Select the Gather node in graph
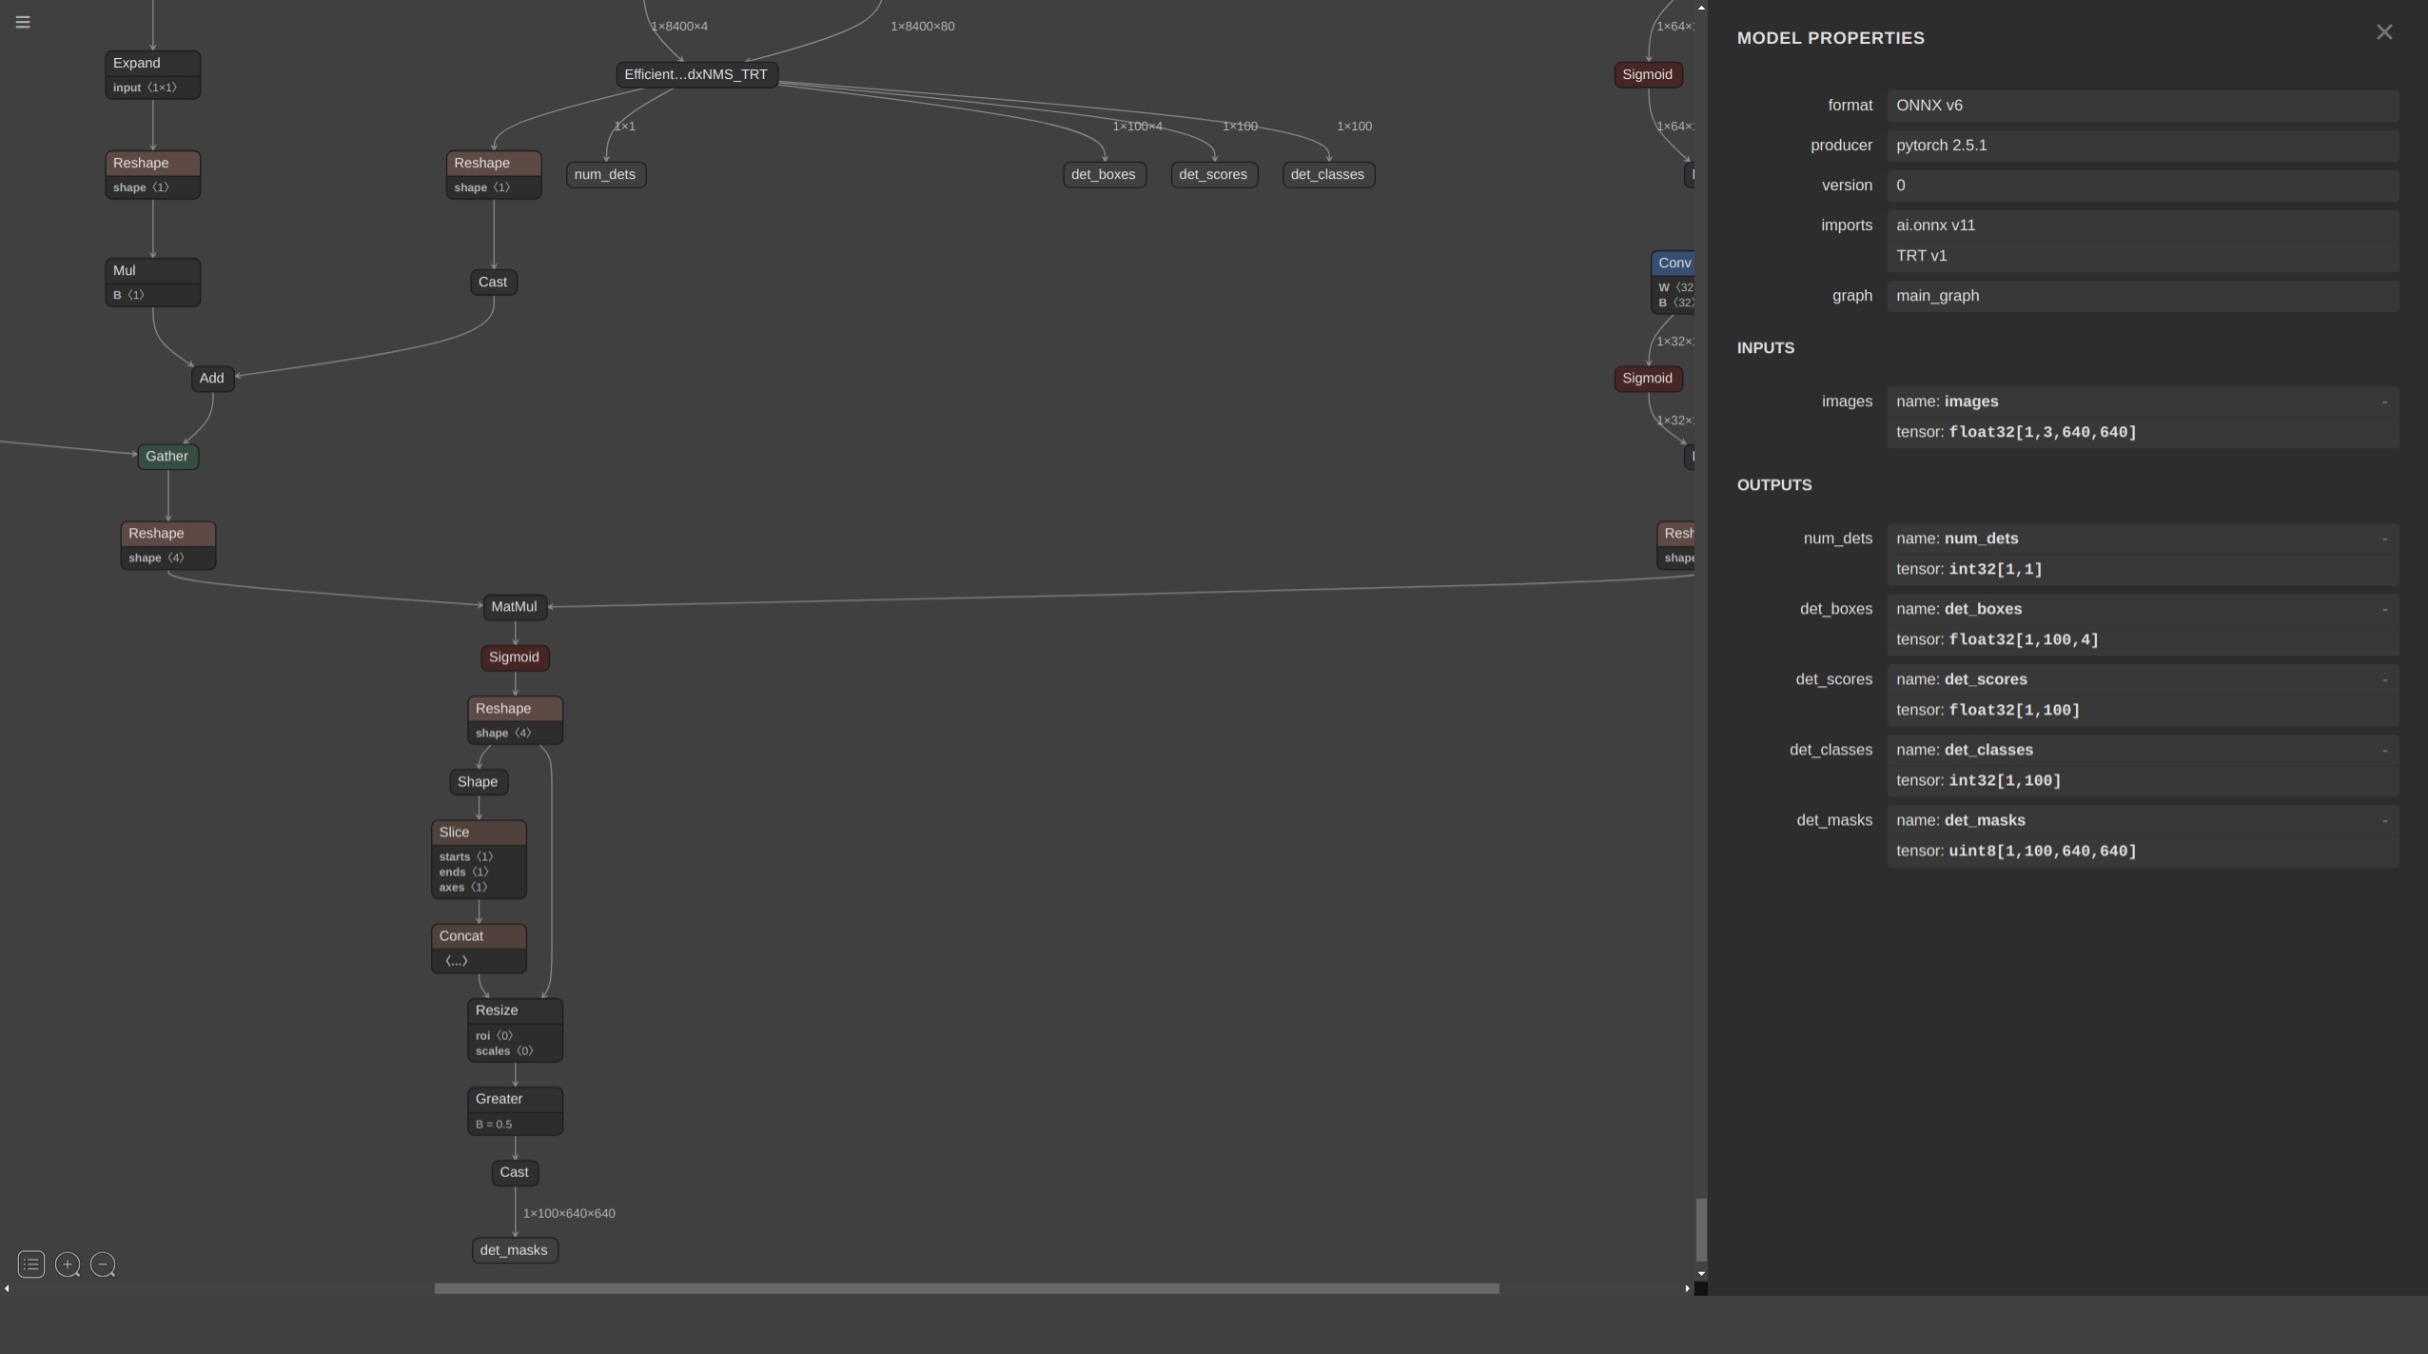The width and height of the screenshot is (2428, 1354). pos(167,455)
